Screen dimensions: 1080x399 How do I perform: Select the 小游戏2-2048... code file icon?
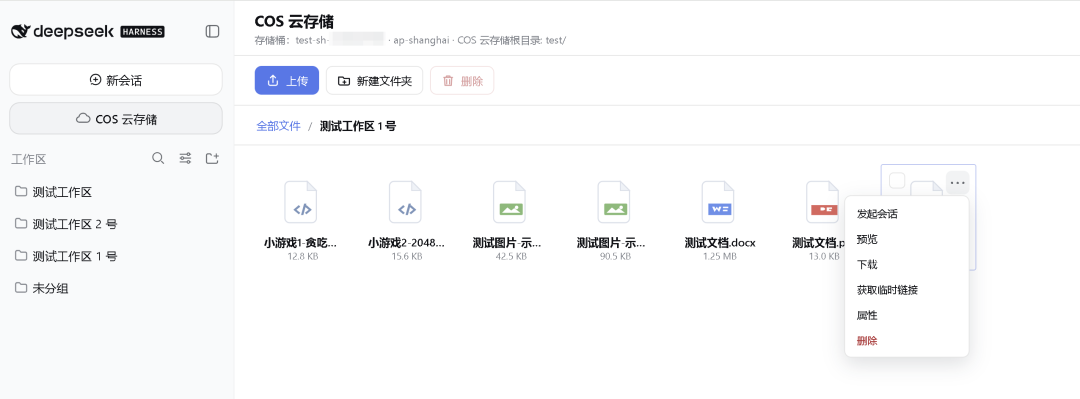coord(405,202)
